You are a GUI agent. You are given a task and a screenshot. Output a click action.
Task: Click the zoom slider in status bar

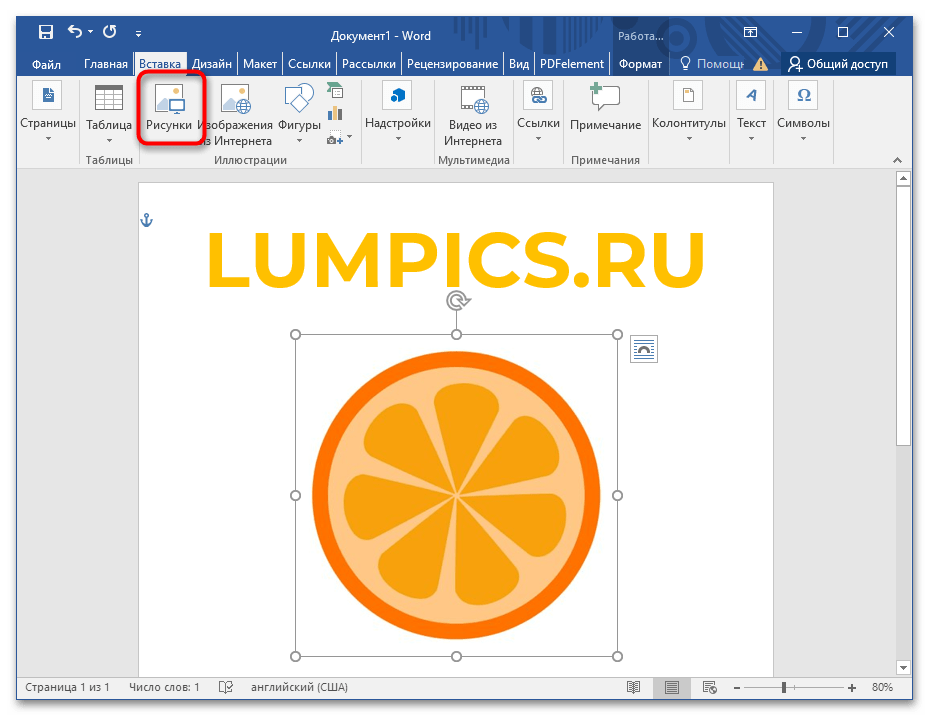pyautogui.click(x=785, y=688)
